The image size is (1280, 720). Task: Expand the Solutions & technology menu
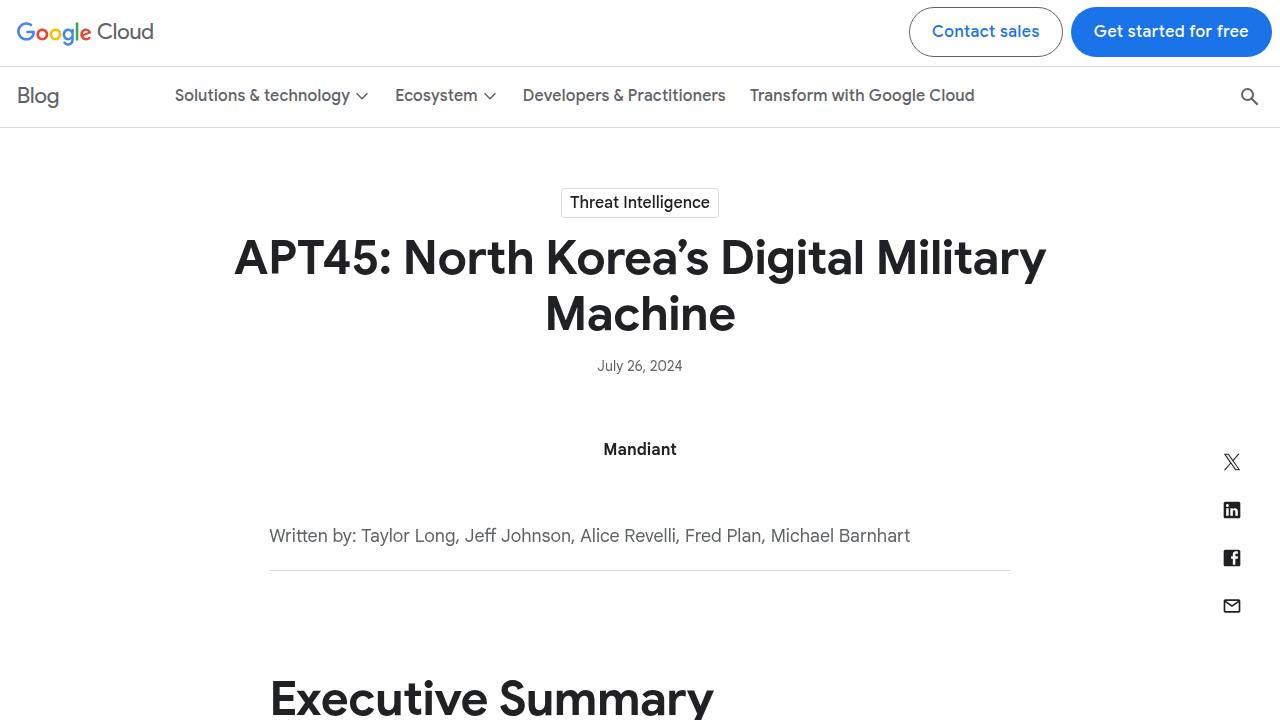(x=272, y=96)
